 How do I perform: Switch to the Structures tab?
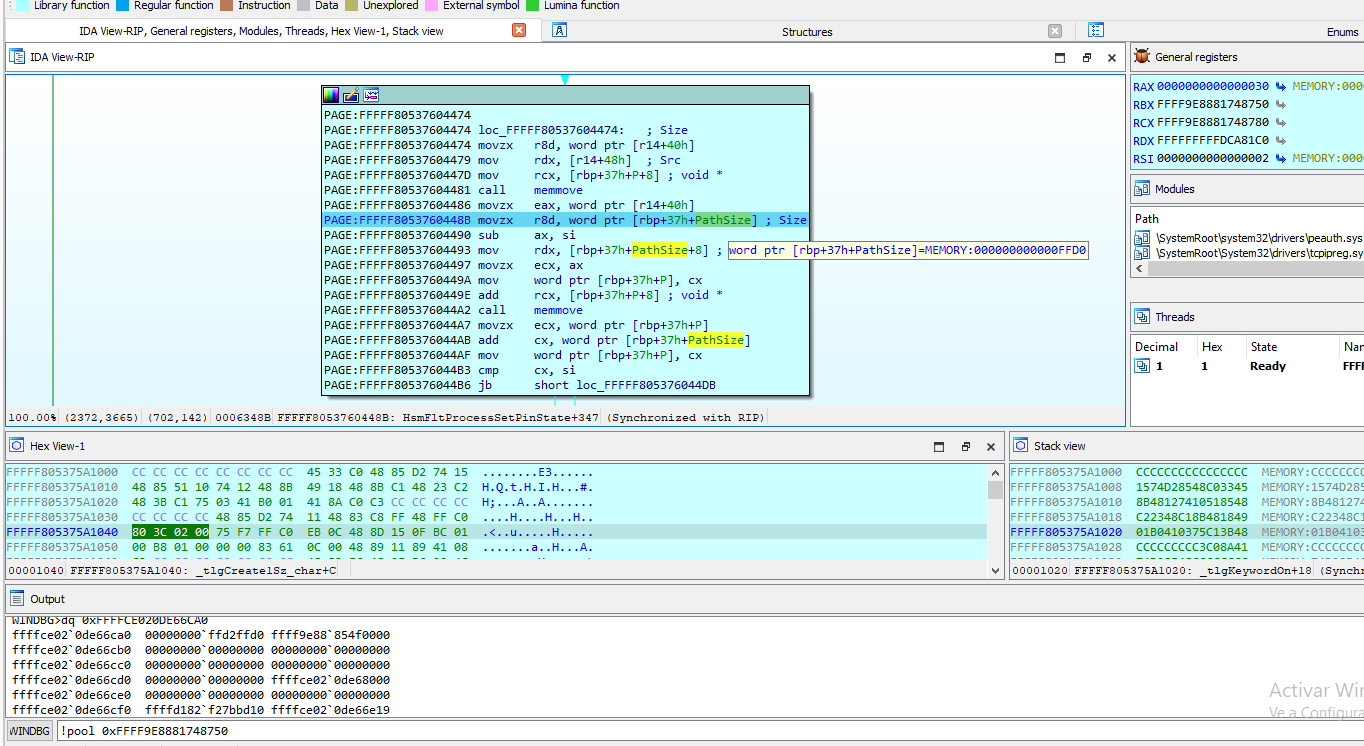point(807,32)
